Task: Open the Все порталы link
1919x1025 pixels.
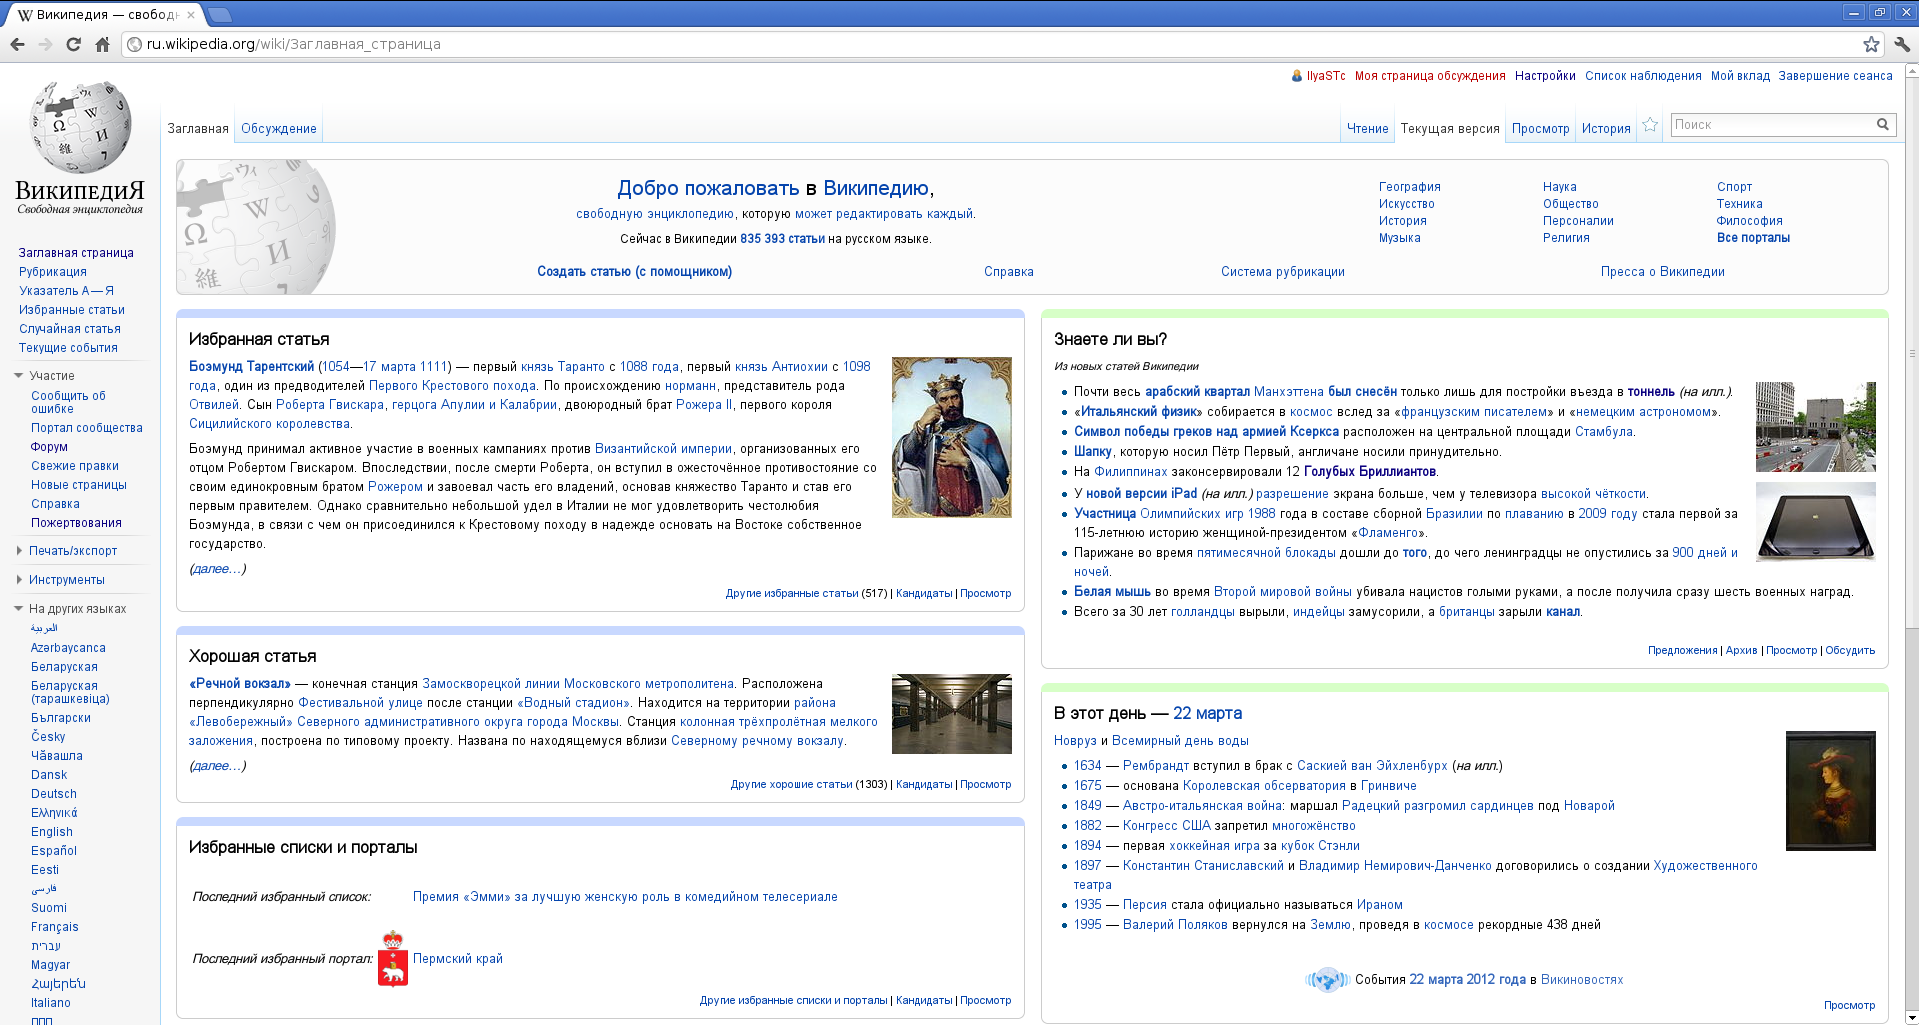Action: (1753, 238)
